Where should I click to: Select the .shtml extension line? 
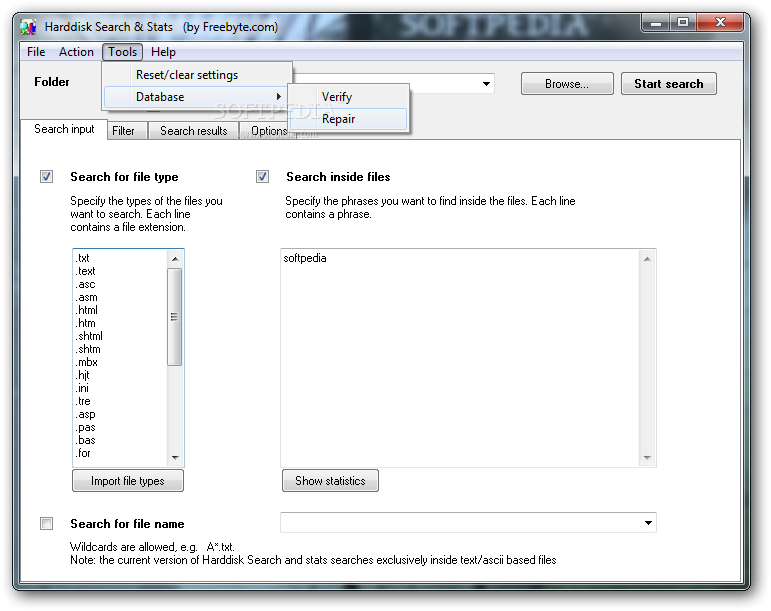(x=89, y=336)
